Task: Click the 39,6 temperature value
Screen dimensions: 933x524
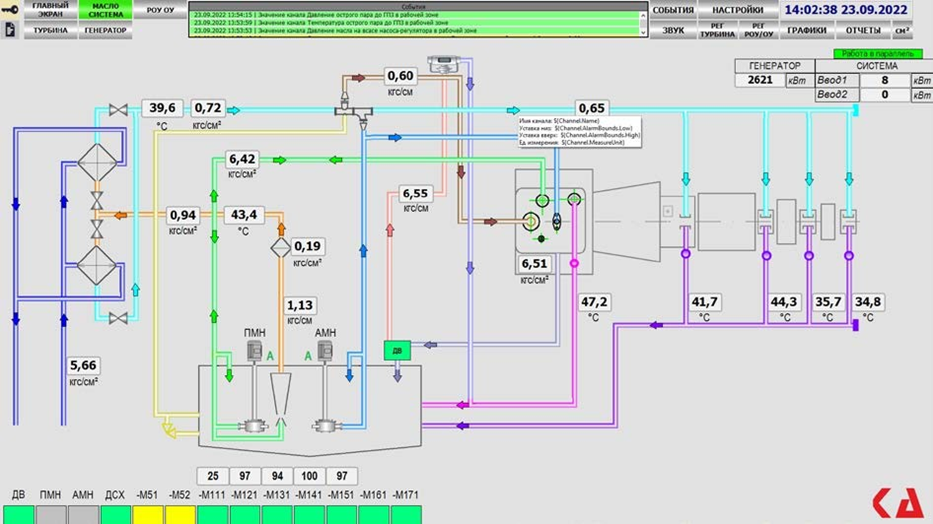Action: [162, 108]
